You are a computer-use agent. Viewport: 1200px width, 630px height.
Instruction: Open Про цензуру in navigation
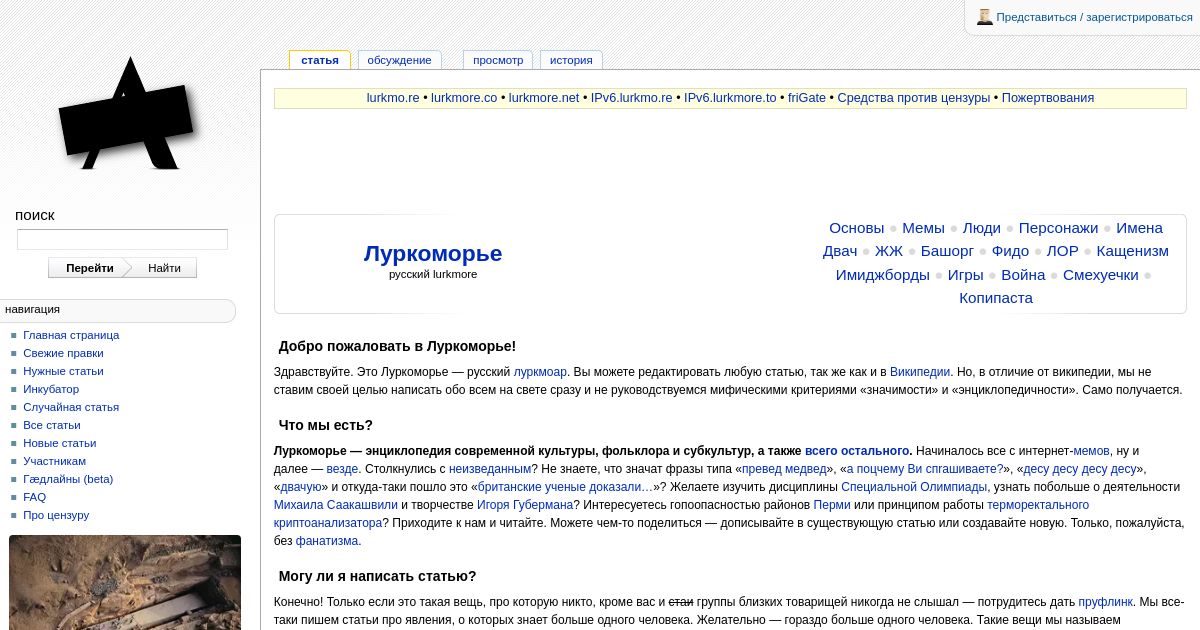point(56,515)
